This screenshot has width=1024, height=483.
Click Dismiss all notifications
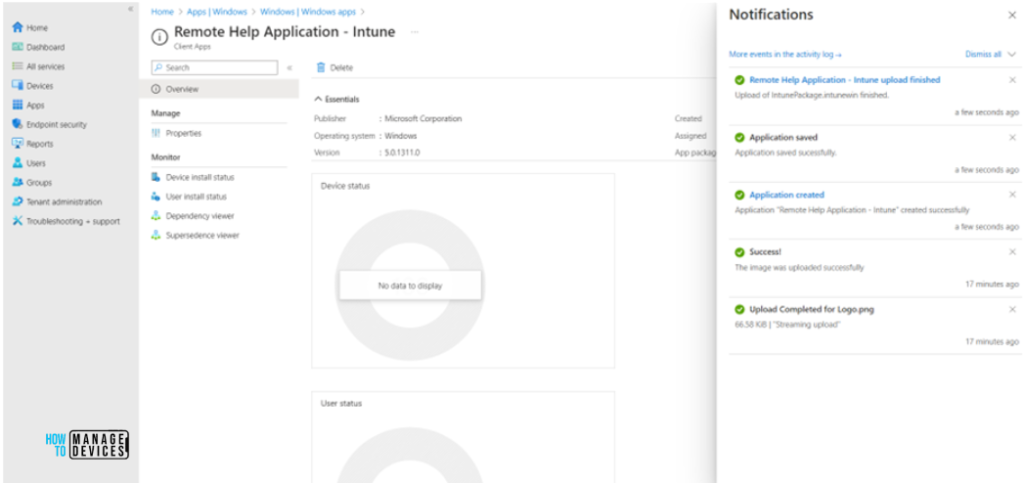[x=983, y=54]
